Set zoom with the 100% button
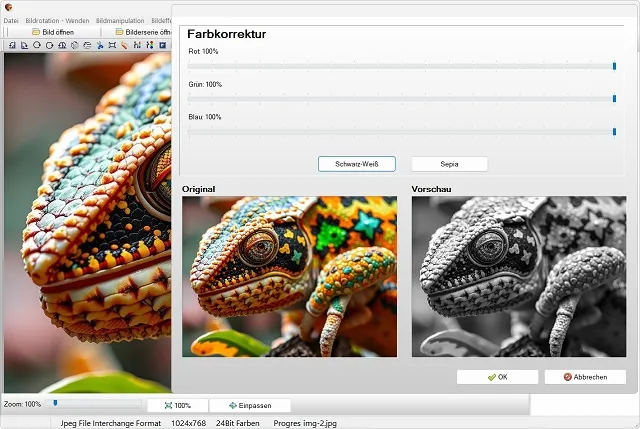 tap(178, 405)
